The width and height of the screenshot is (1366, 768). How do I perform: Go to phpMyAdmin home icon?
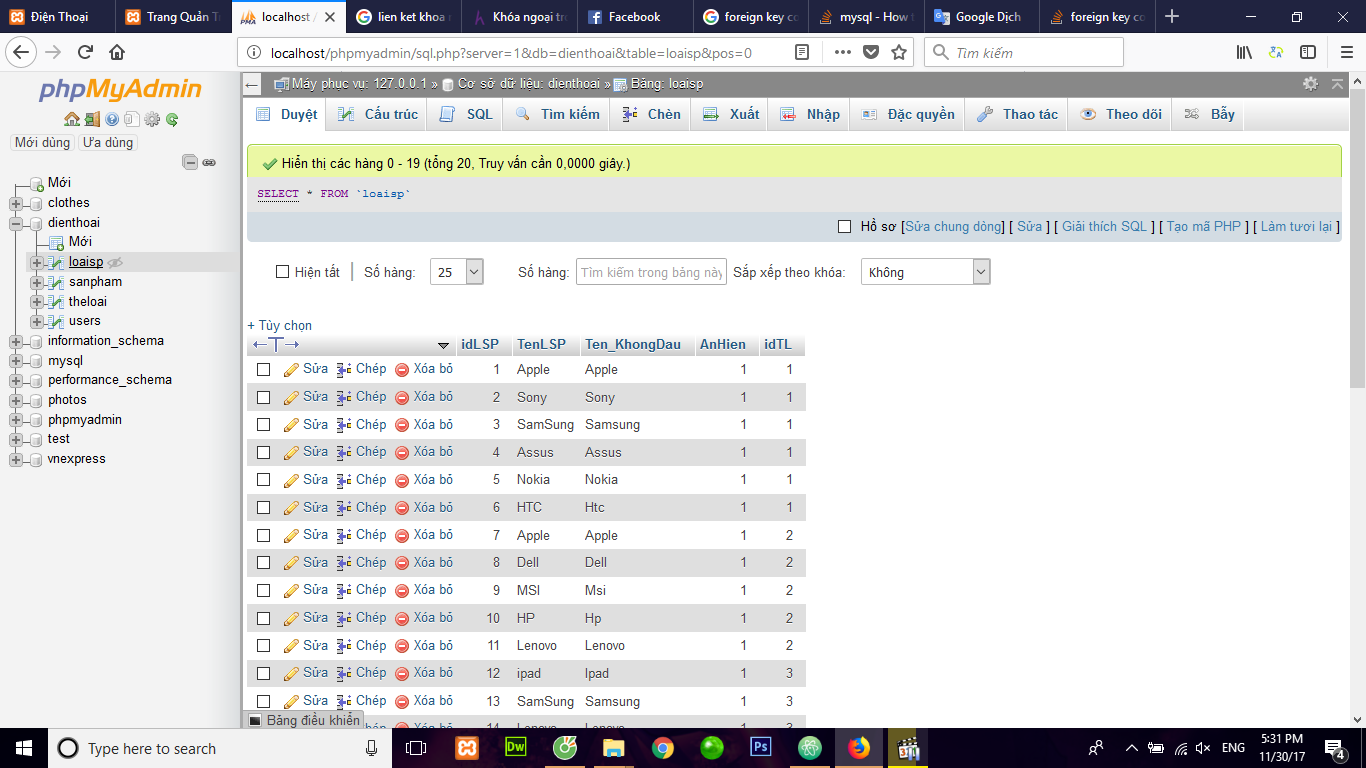point(72,119)
